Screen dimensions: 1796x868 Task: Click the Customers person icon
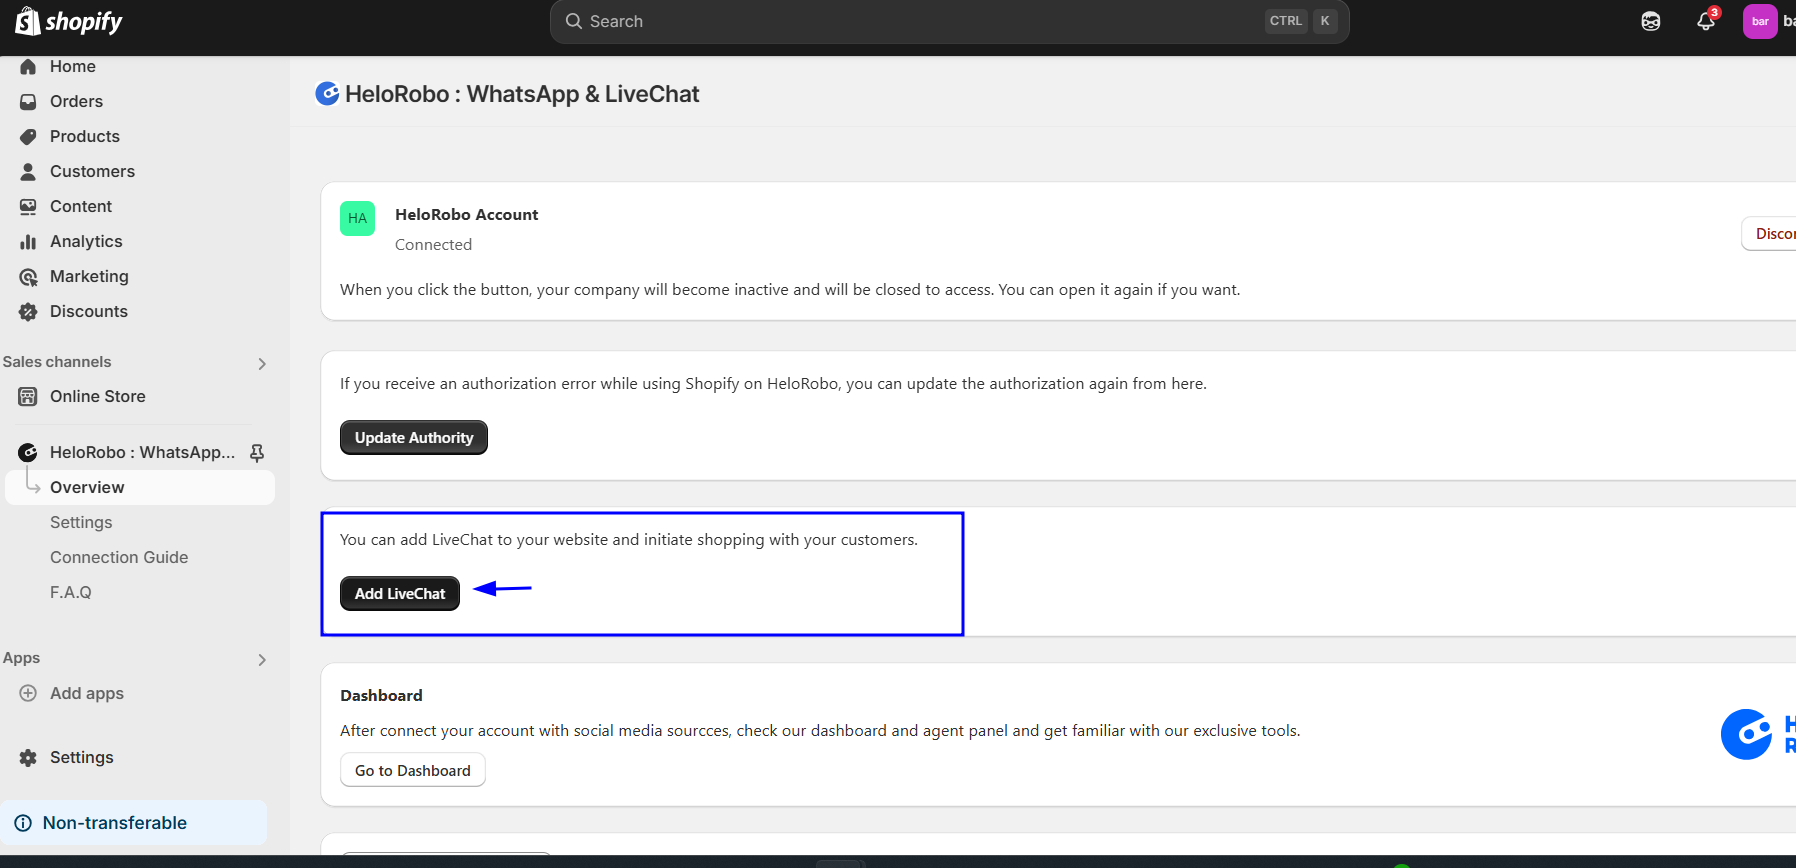[28, 171]
